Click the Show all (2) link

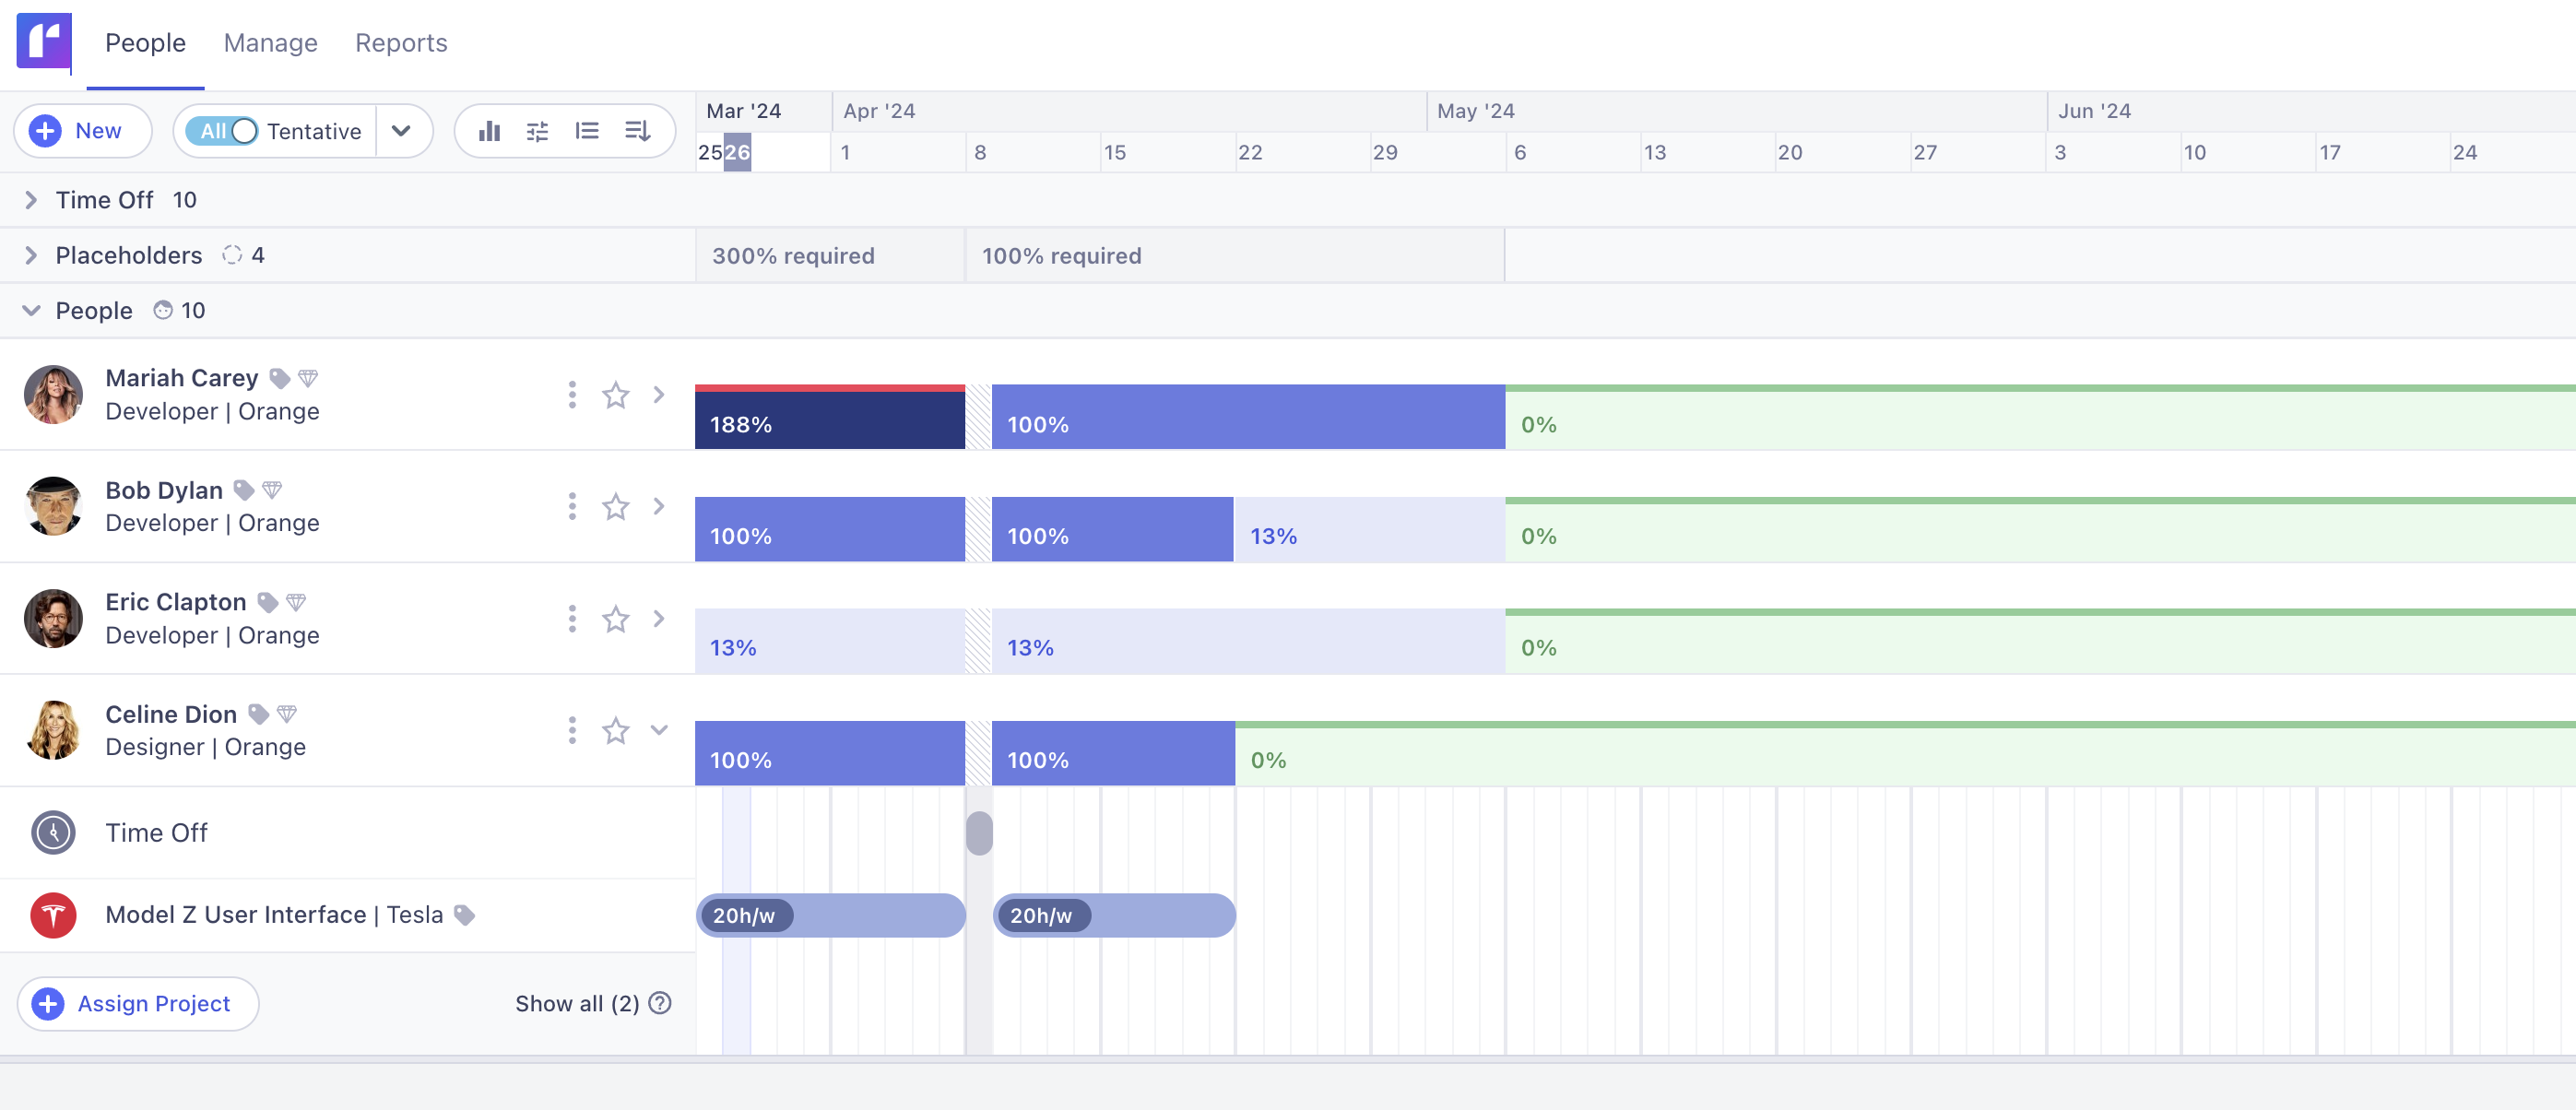coord(578,1003)
